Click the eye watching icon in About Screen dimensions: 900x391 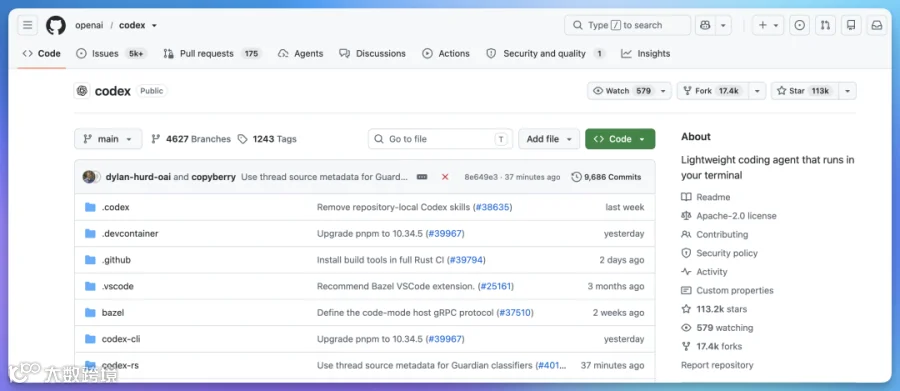pyautogui.click(x=686, y=328)
